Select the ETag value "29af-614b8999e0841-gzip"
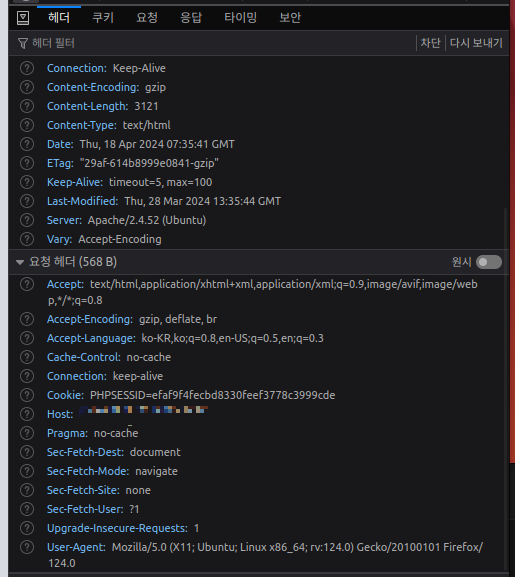Image resolution: width=515 pixels, height=577 pixels. tap(149, 163)
